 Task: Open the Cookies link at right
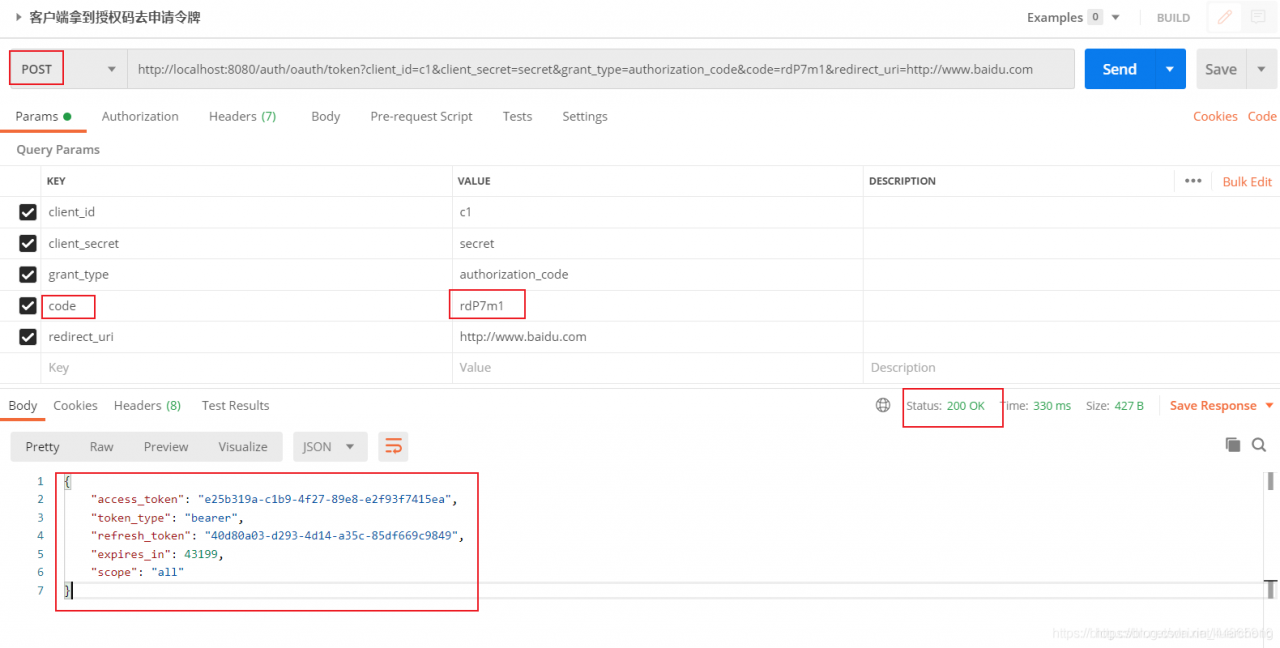(x=1215, y=116)
